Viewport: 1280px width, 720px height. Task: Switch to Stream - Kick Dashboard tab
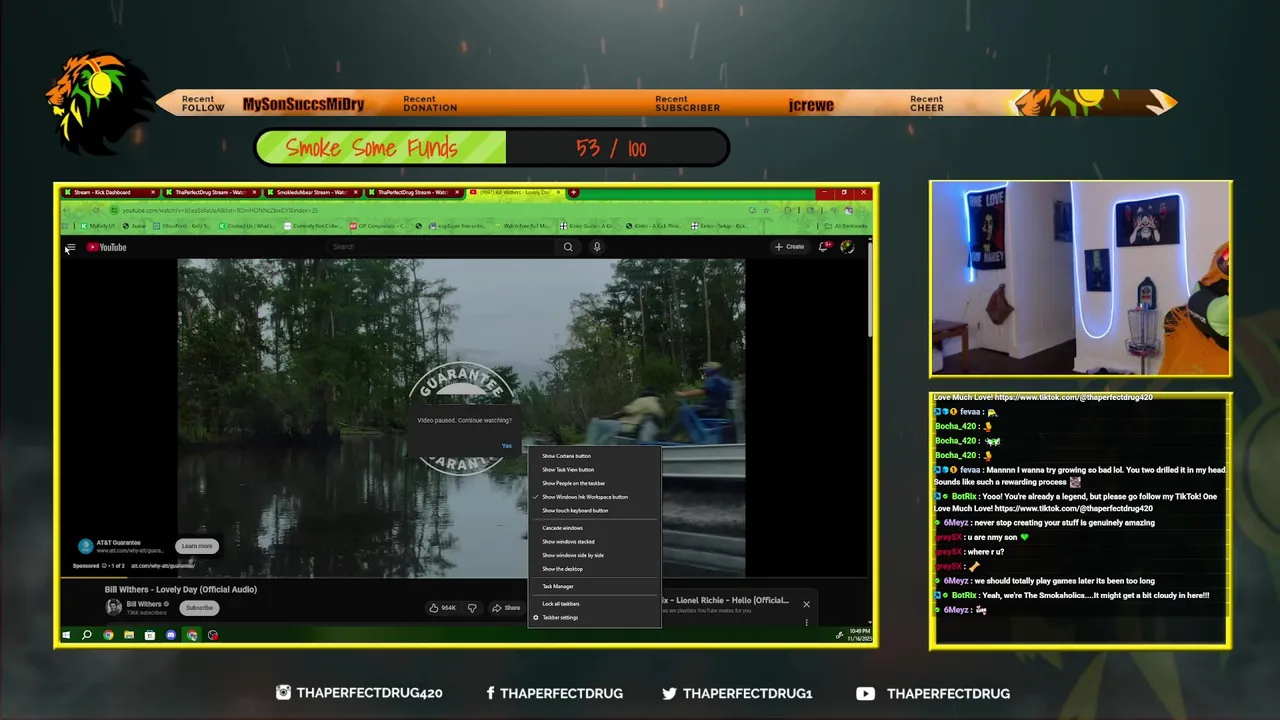[109, 192]
